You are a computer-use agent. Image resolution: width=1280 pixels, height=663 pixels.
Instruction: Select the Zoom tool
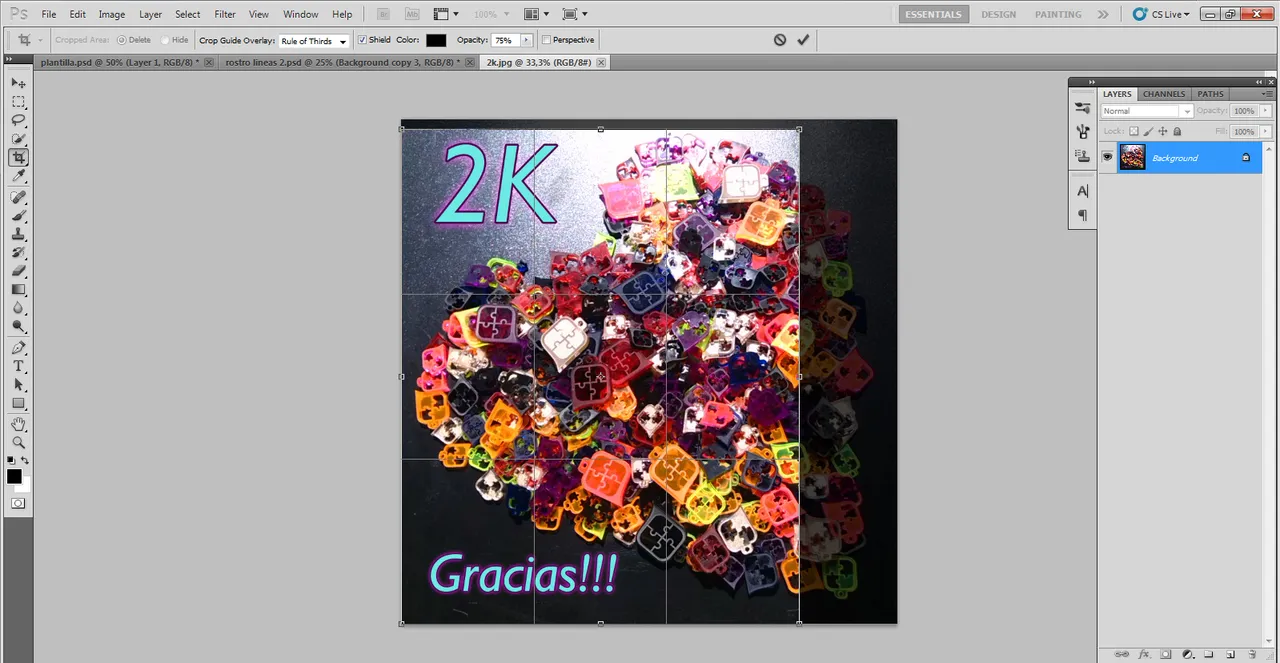[x=18, y=442]
